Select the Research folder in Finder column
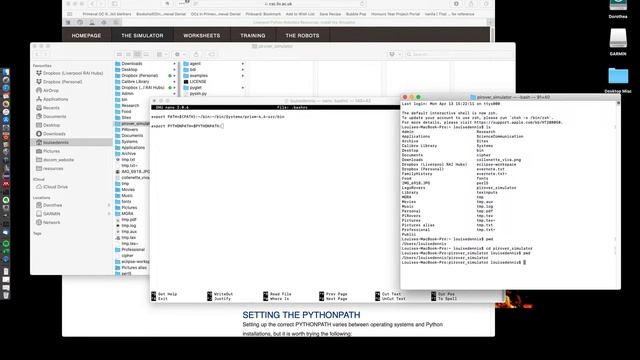Image resolution: width=640 pixels, height=360 pixels. click(x=127, y=105)
